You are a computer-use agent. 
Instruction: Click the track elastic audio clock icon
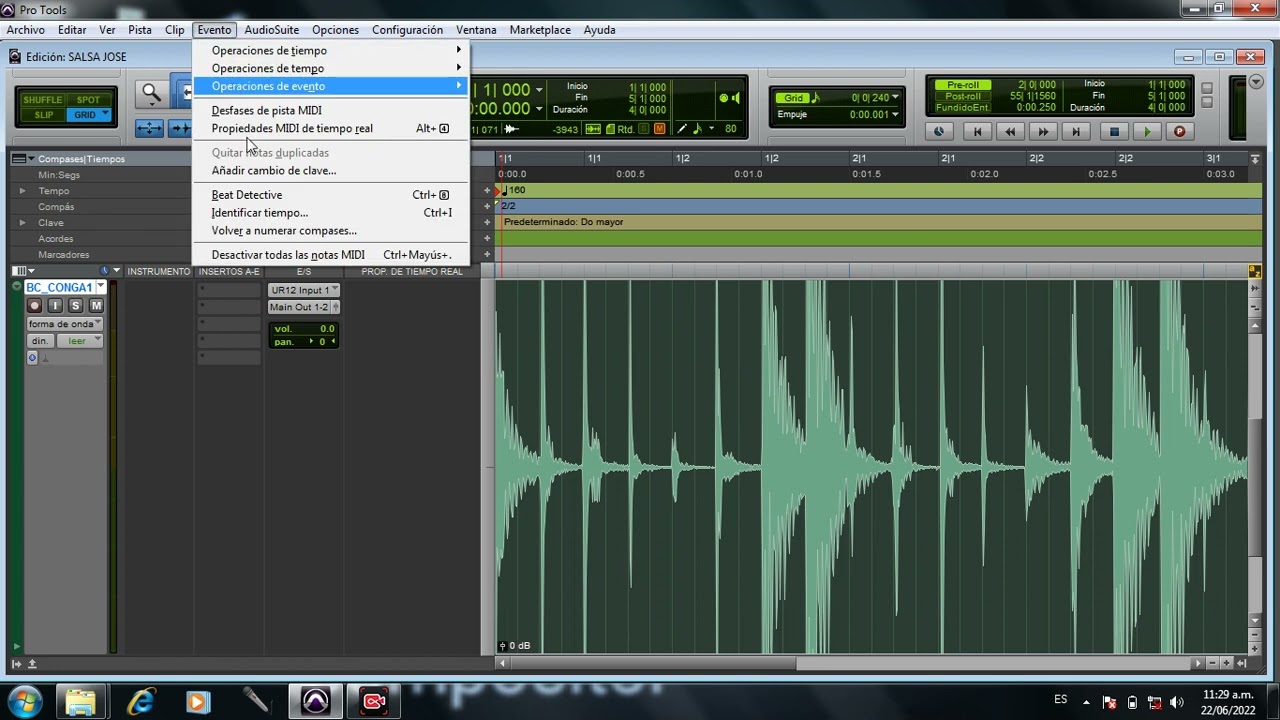click(x=32, y=357)
